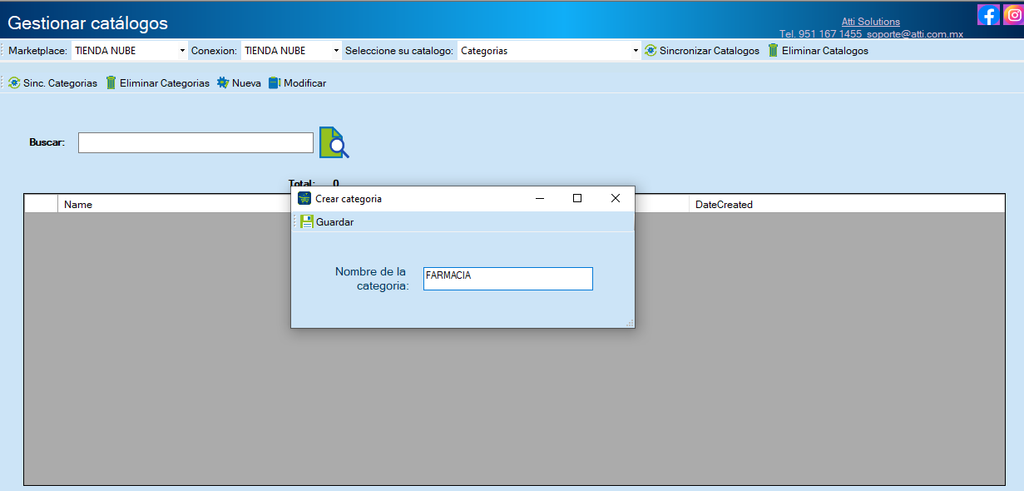Click the Tel. 951 167 1455 text
The width and height of the screenshot is (1024, 491).
pos(820,33)
